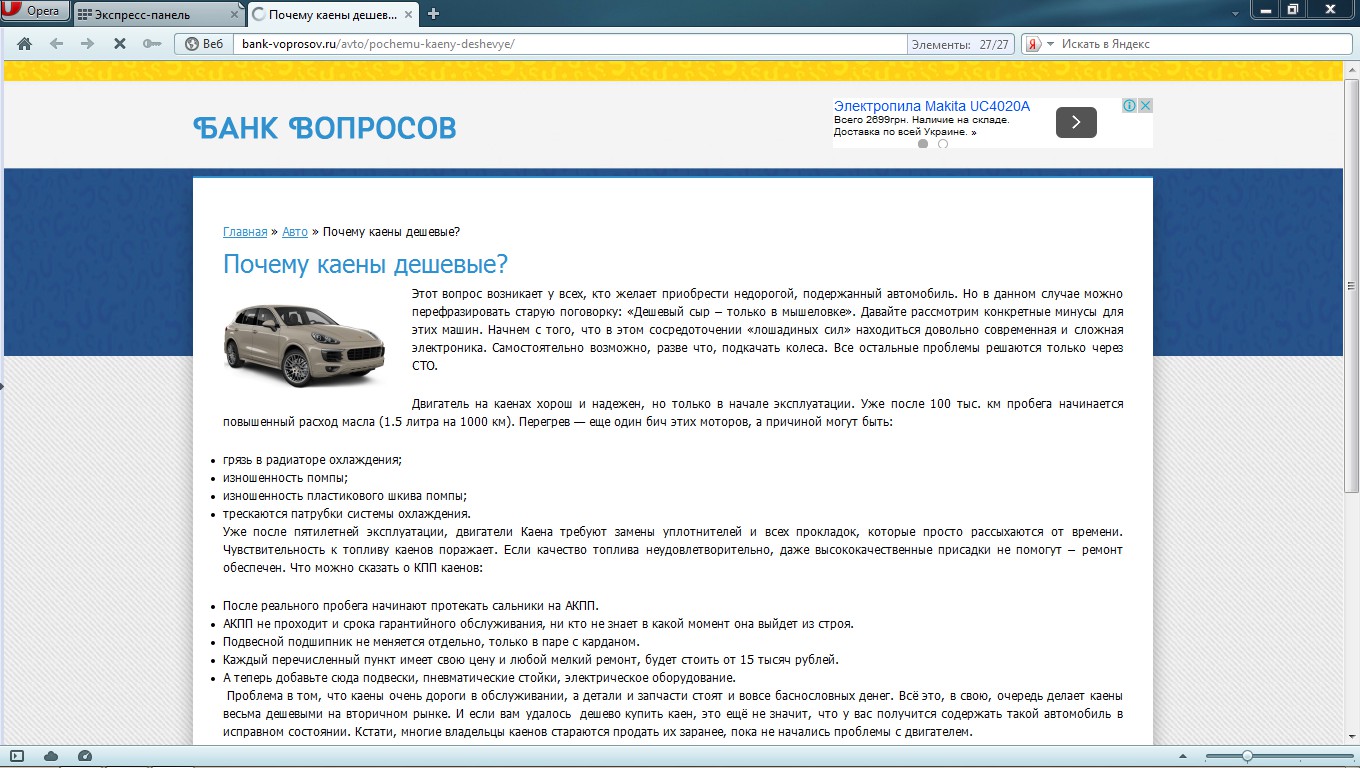
Task: Click the line about Подвесной подшипник
Action: tap(431, 642)
